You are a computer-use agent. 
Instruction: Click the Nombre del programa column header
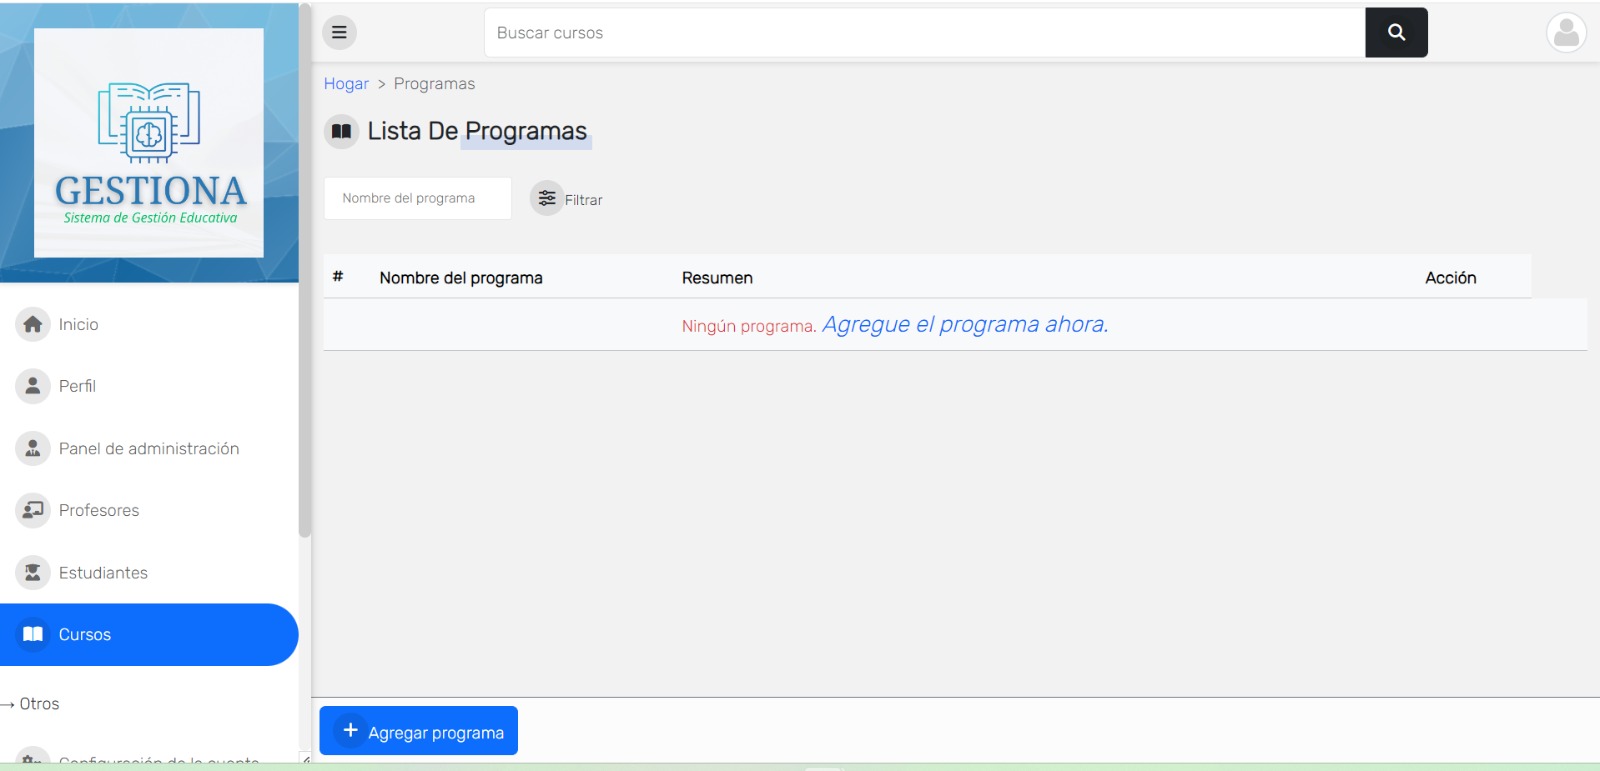(461, 278)
